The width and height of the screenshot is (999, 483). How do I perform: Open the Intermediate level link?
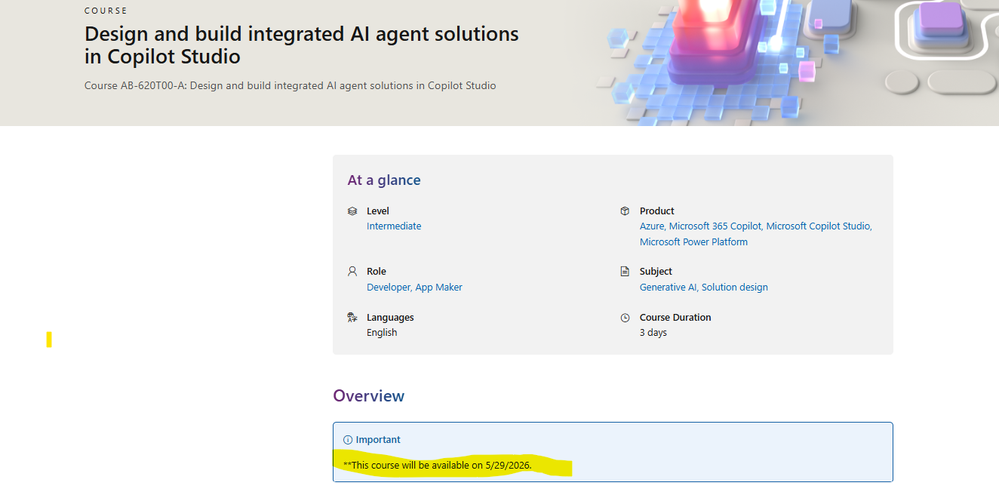pyautogui.click(x=394, y=226)
